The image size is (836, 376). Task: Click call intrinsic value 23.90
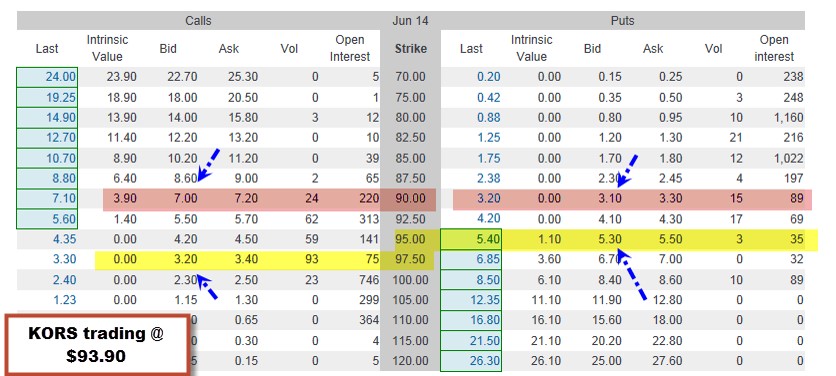(121, 77)
